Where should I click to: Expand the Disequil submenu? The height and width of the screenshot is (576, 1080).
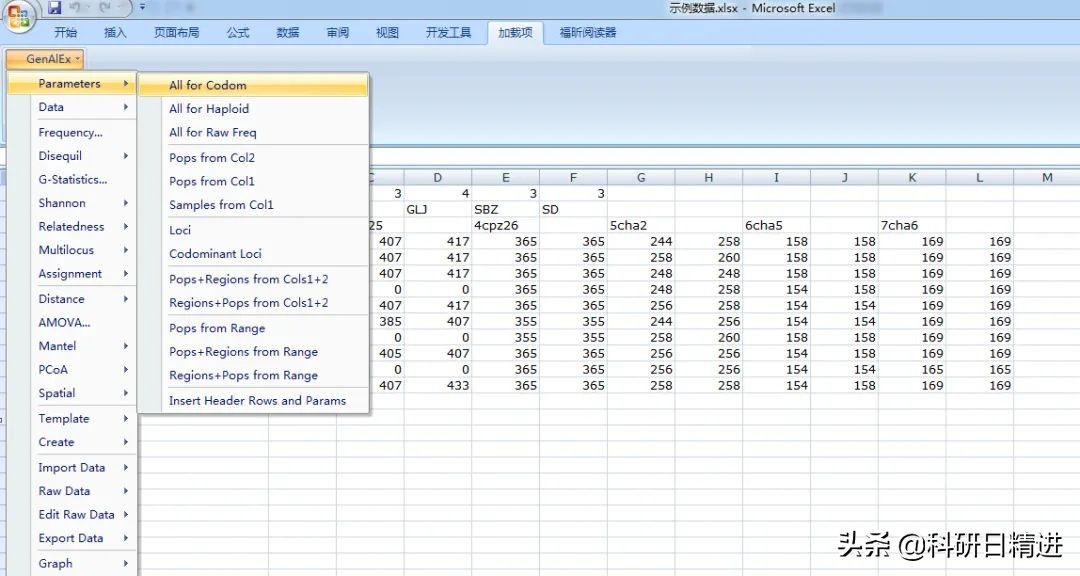click(x=72, y=156)
